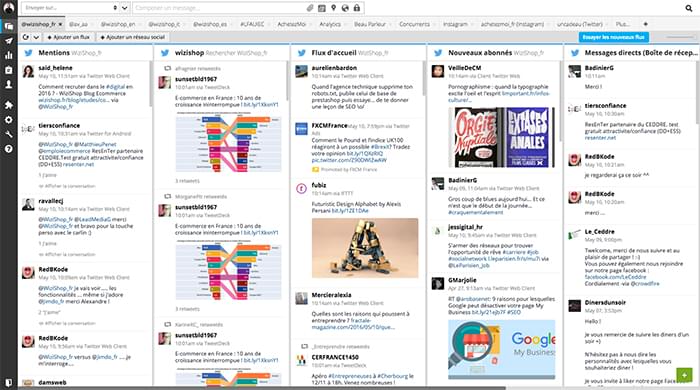This screenshot has height=390, width=700.
Task: Refresh streams with the reload icon
Action: coord(26,37)
